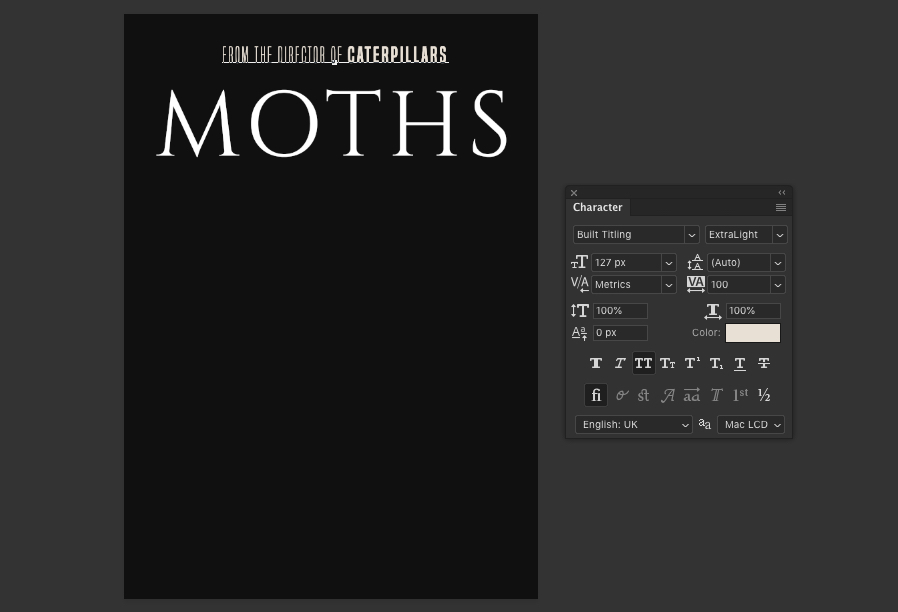Toggle Small Caps text style
Image resolution: width=898 pixels, height=612 pixels.
coord(668,363)
